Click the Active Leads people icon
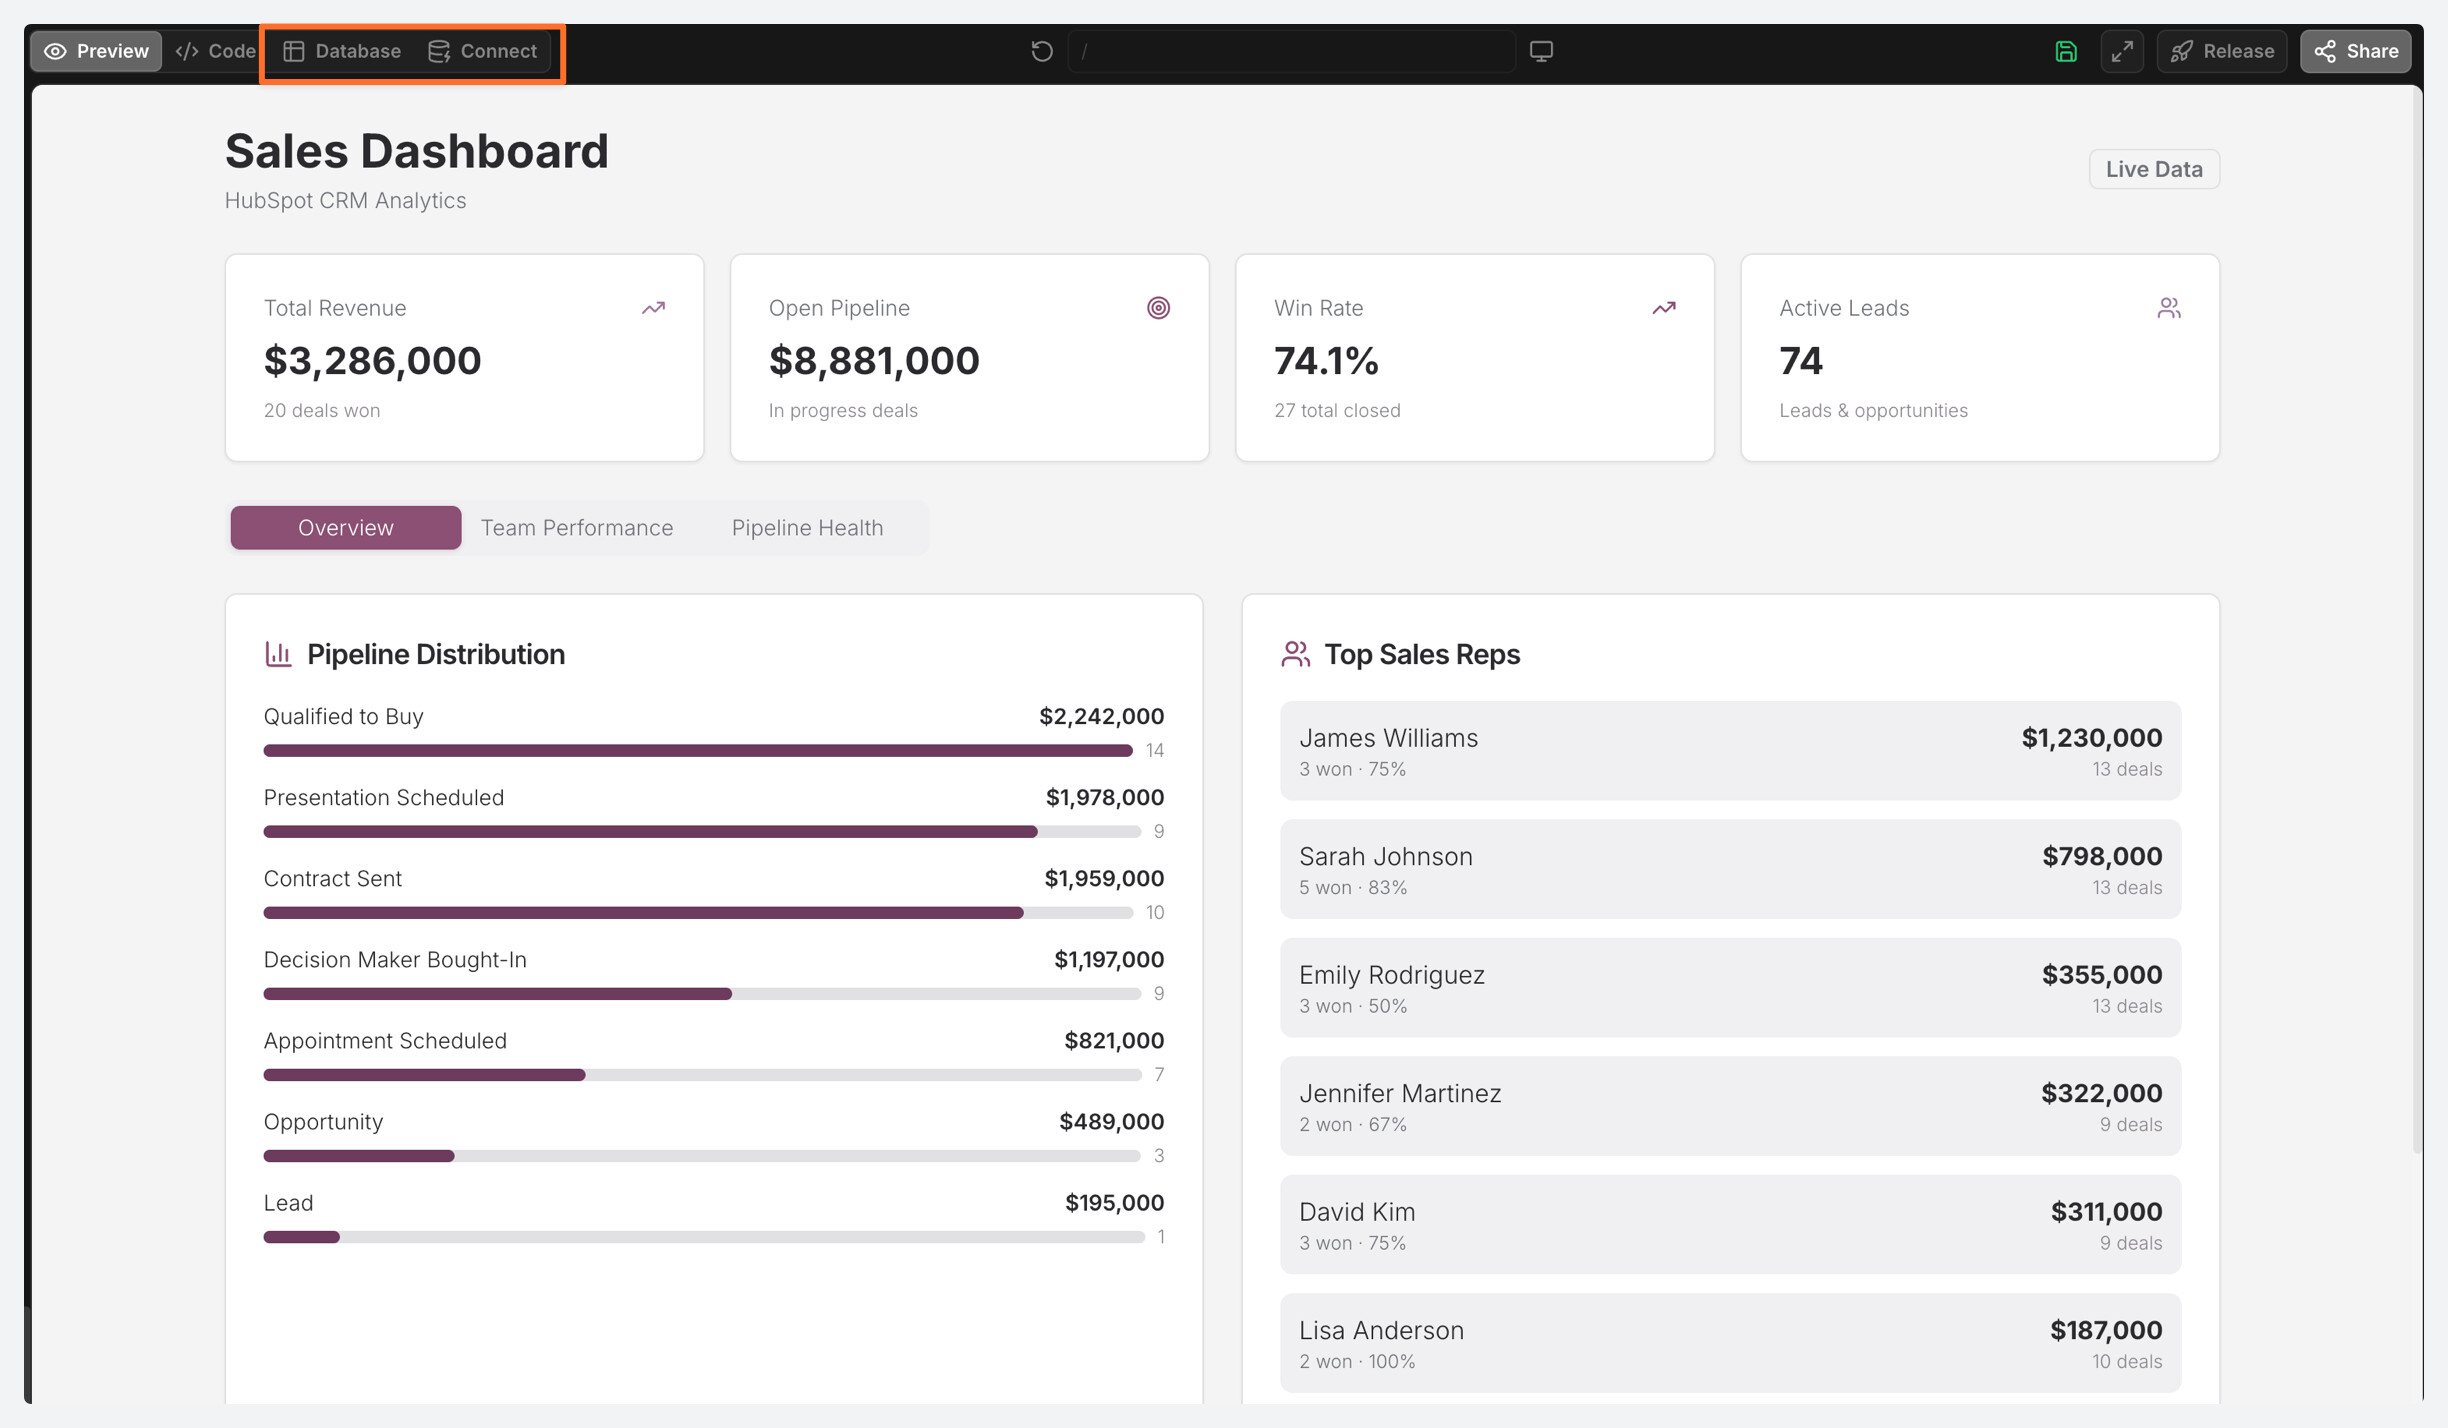 [x=2168, y=308]
